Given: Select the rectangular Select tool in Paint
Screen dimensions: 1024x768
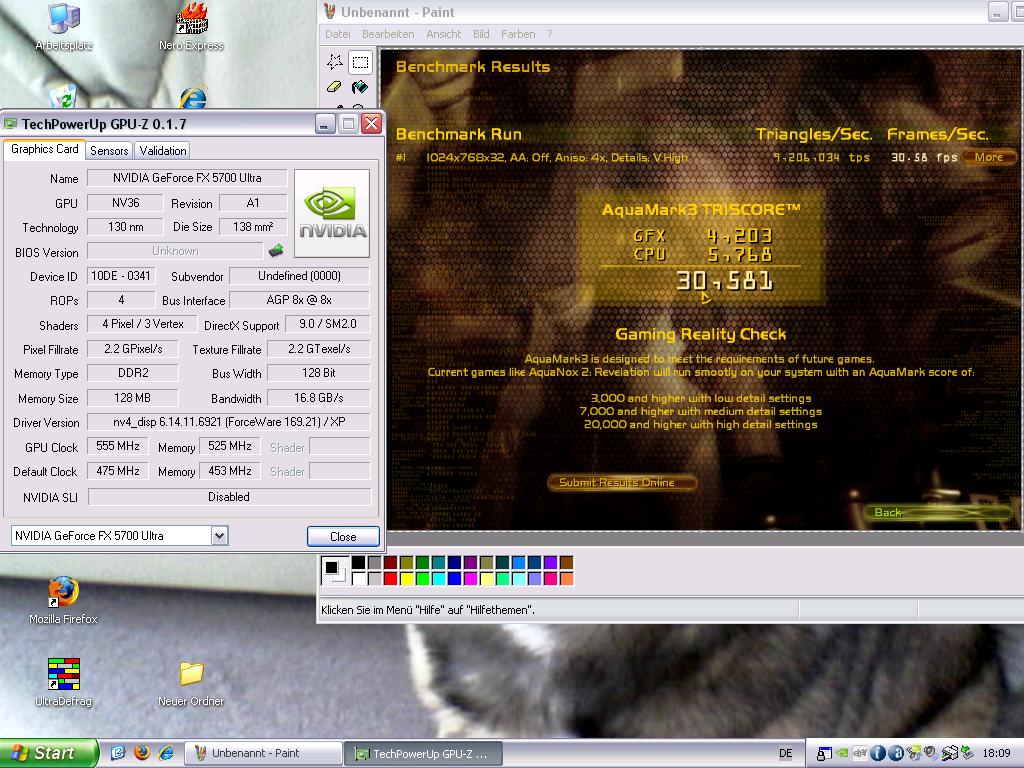Looking at the screenshot, I should pyautogui.click(x=360, y=62).
